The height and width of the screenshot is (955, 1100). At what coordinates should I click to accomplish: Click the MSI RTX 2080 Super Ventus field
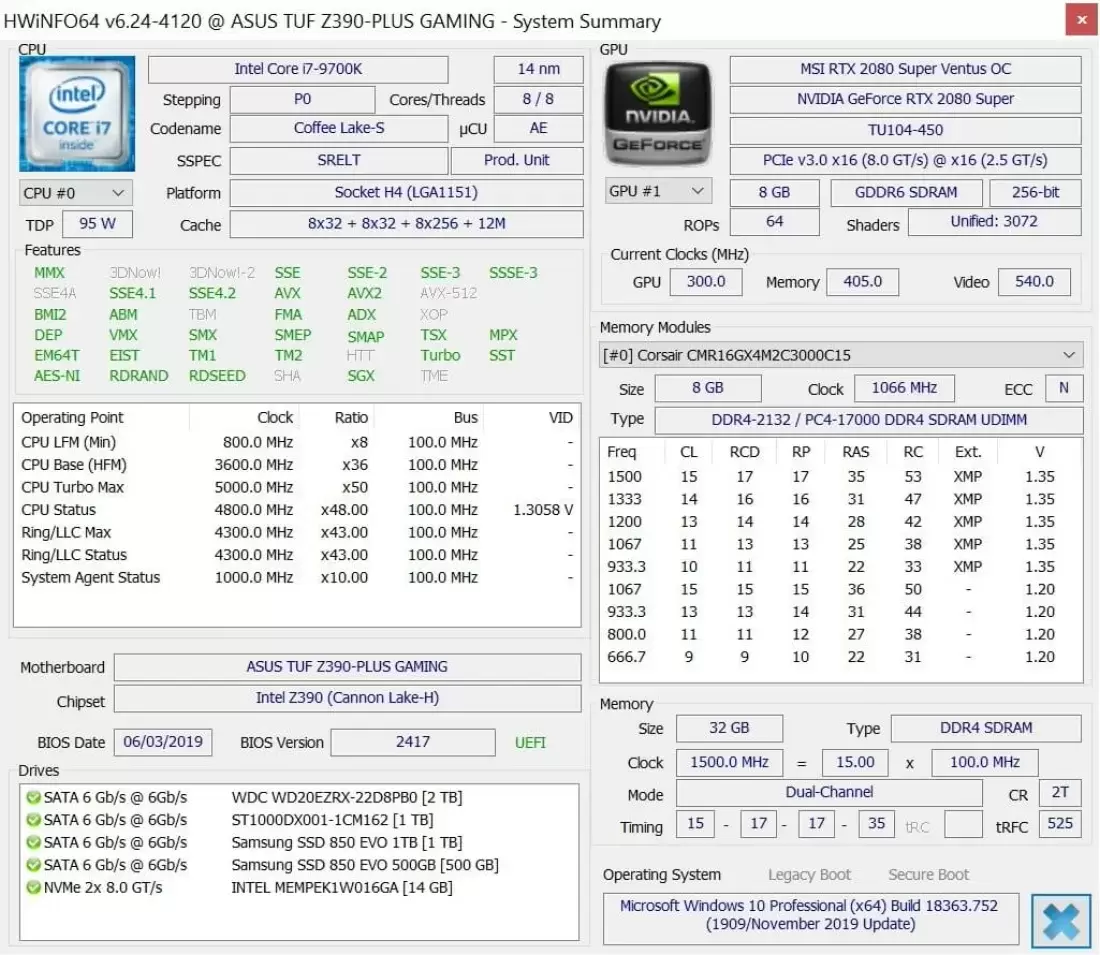[x=905, y=69]
